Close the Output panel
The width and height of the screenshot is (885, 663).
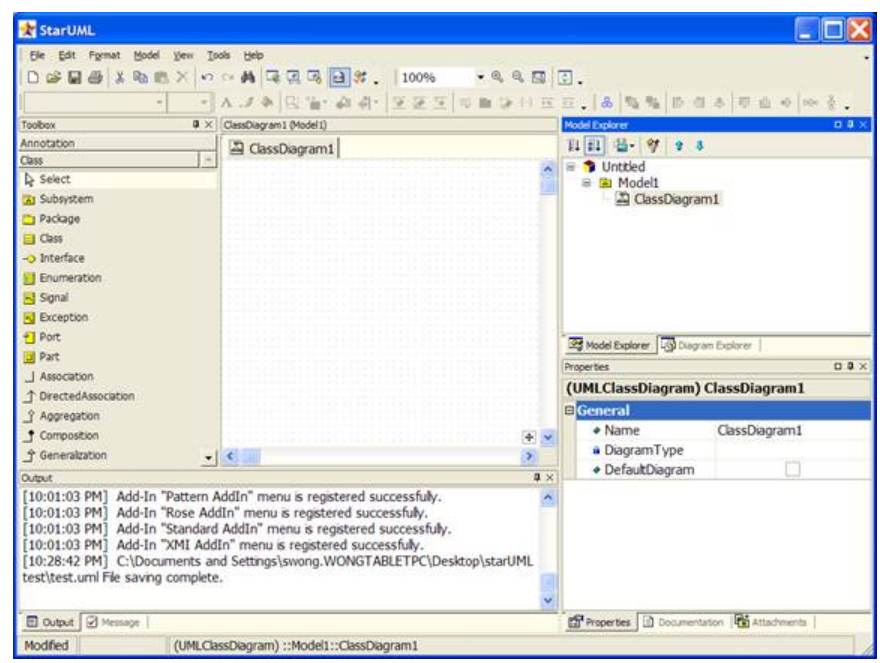pyautogui.click(x=550, y=478)
